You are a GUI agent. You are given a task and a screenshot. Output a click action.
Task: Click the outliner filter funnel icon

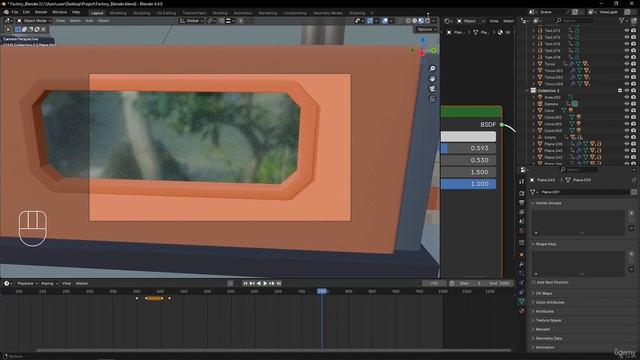coord(622,20)
